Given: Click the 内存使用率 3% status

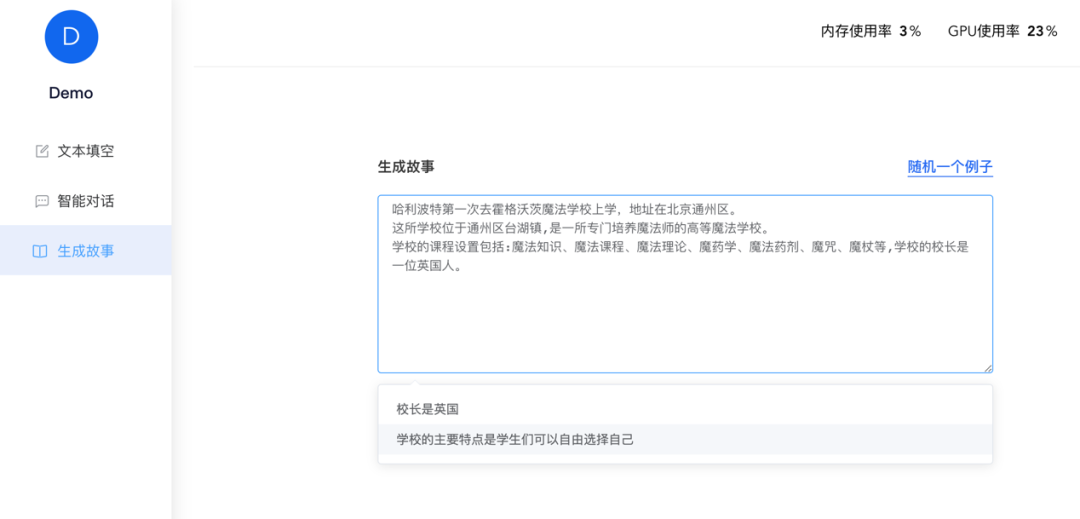Looking at the screenshot, I should click(x=871, y=31).
